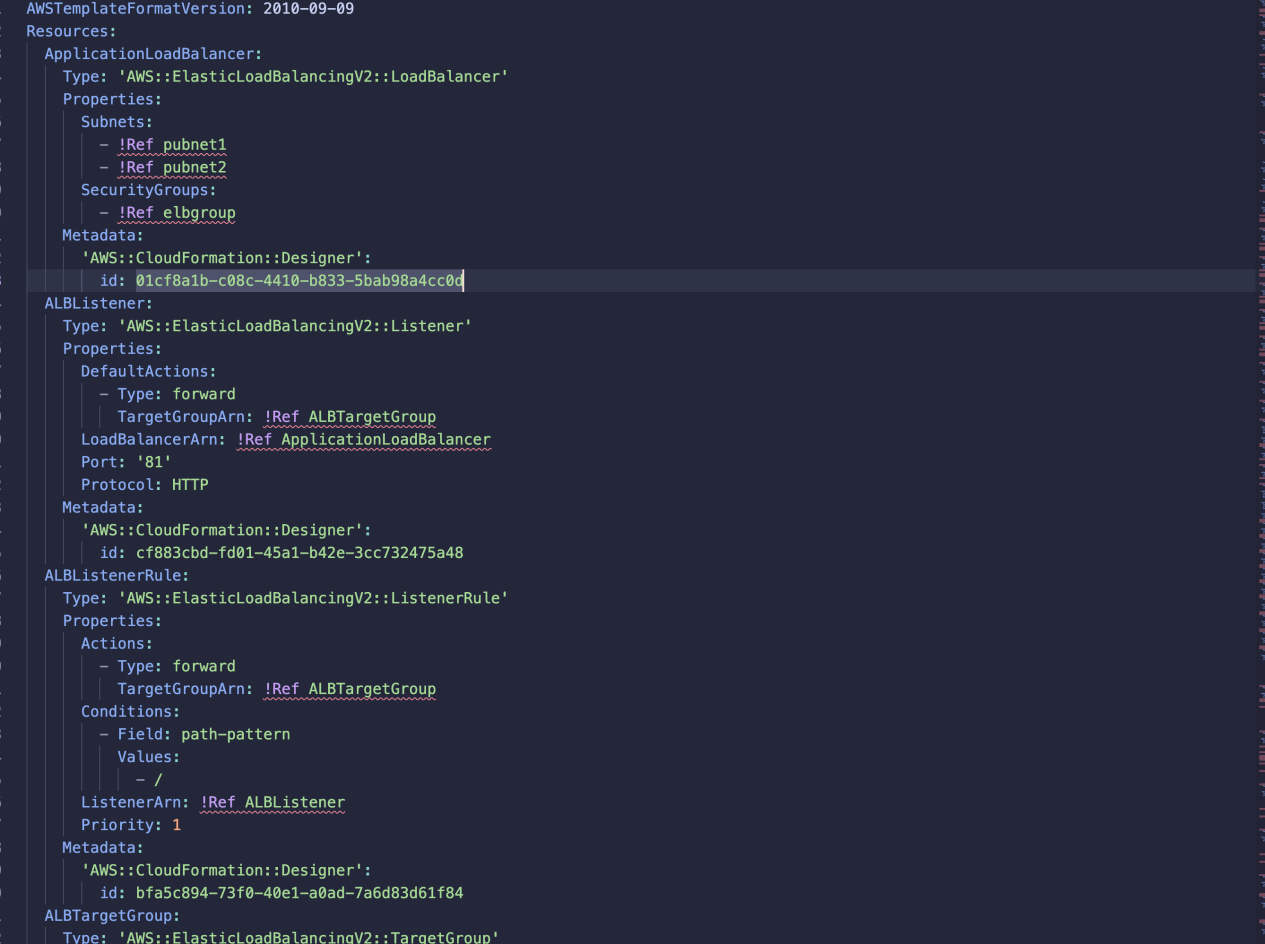This screenshot has height=944, width=1265.
Task: Click the Values: key
Action: pyautogui.click(x=149, y=757)
